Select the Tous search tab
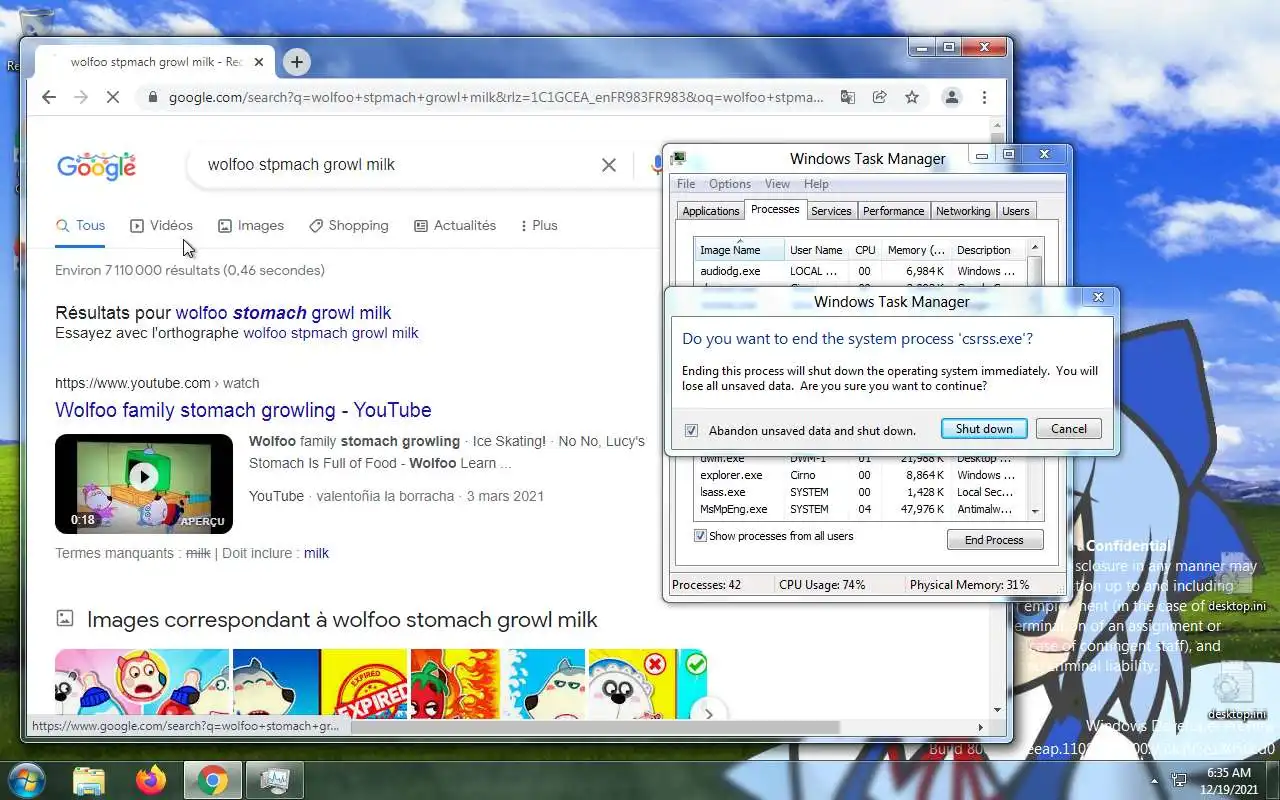1280x800 pixels. pos(81,225)
